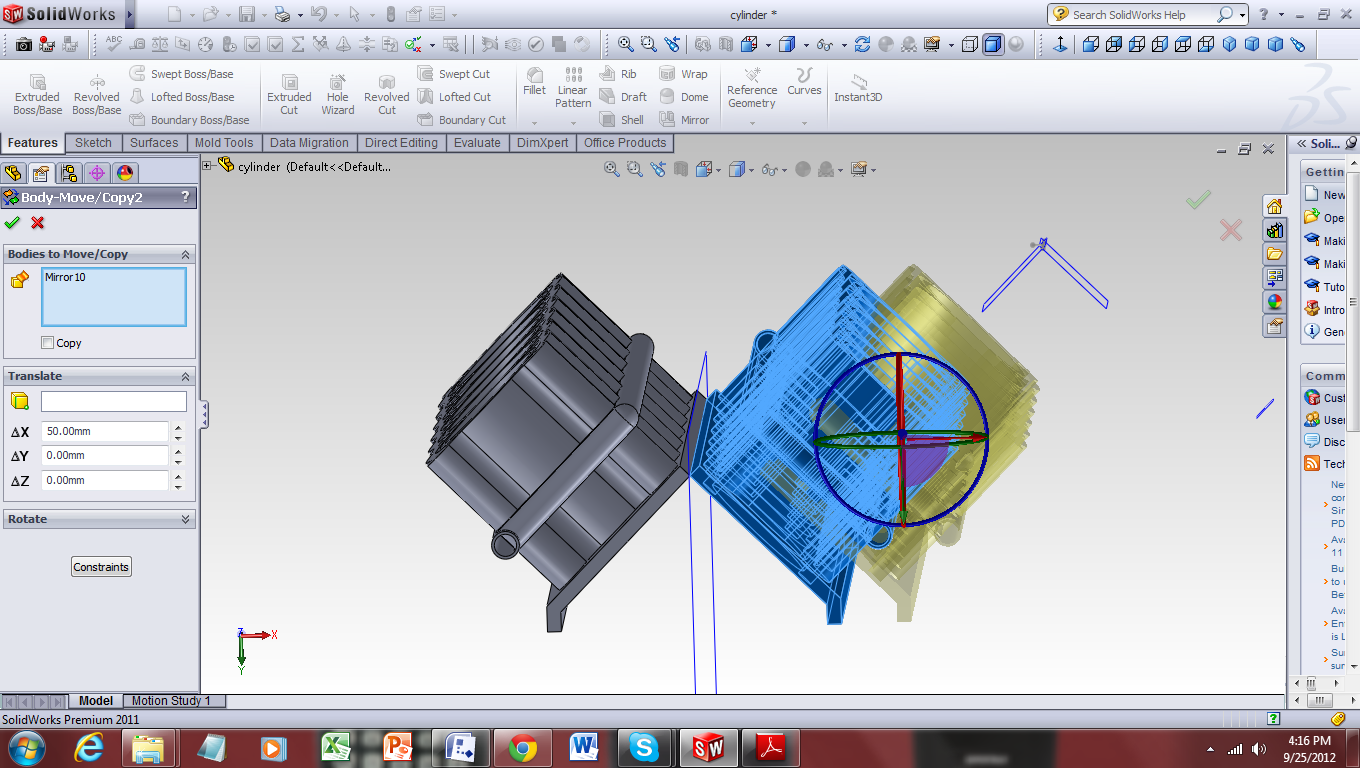1360x768 pixels.
Task: Click the Curves tool
Action: click(804, 82)
